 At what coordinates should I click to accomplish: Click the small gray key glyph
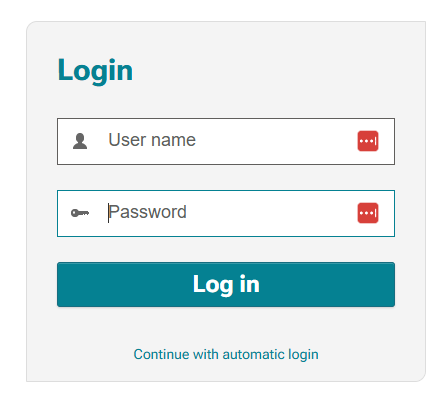80,213
